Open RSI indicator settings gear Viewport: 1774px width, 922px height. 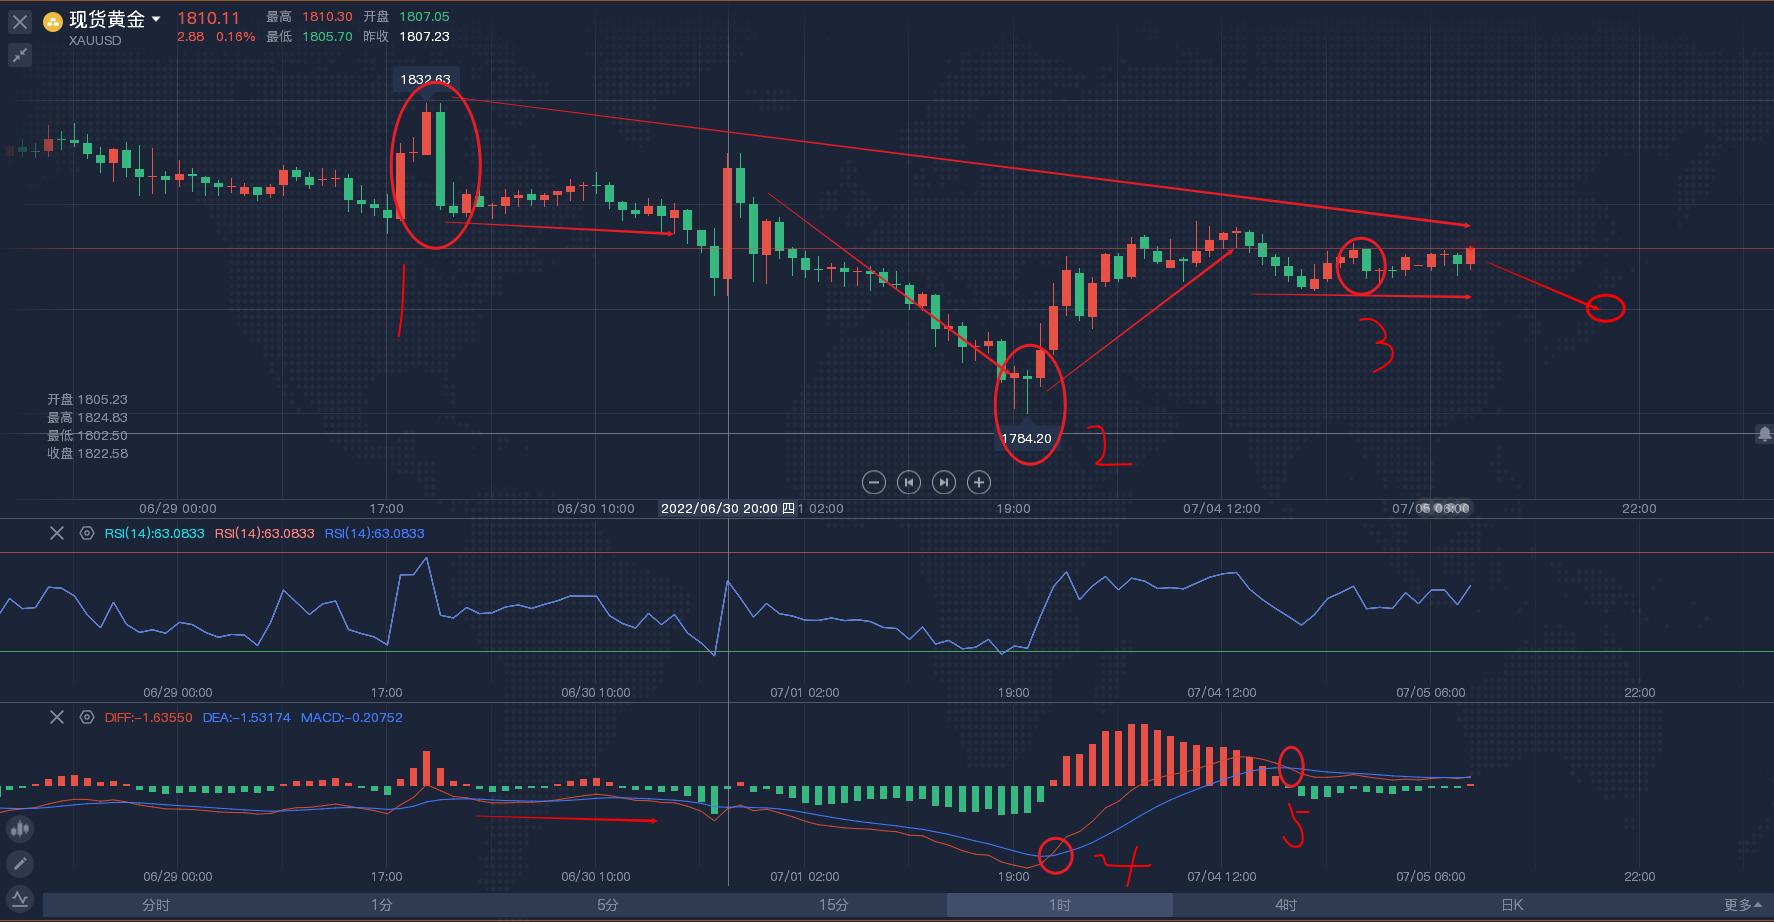pyautogui.click(x=87, y=533)
